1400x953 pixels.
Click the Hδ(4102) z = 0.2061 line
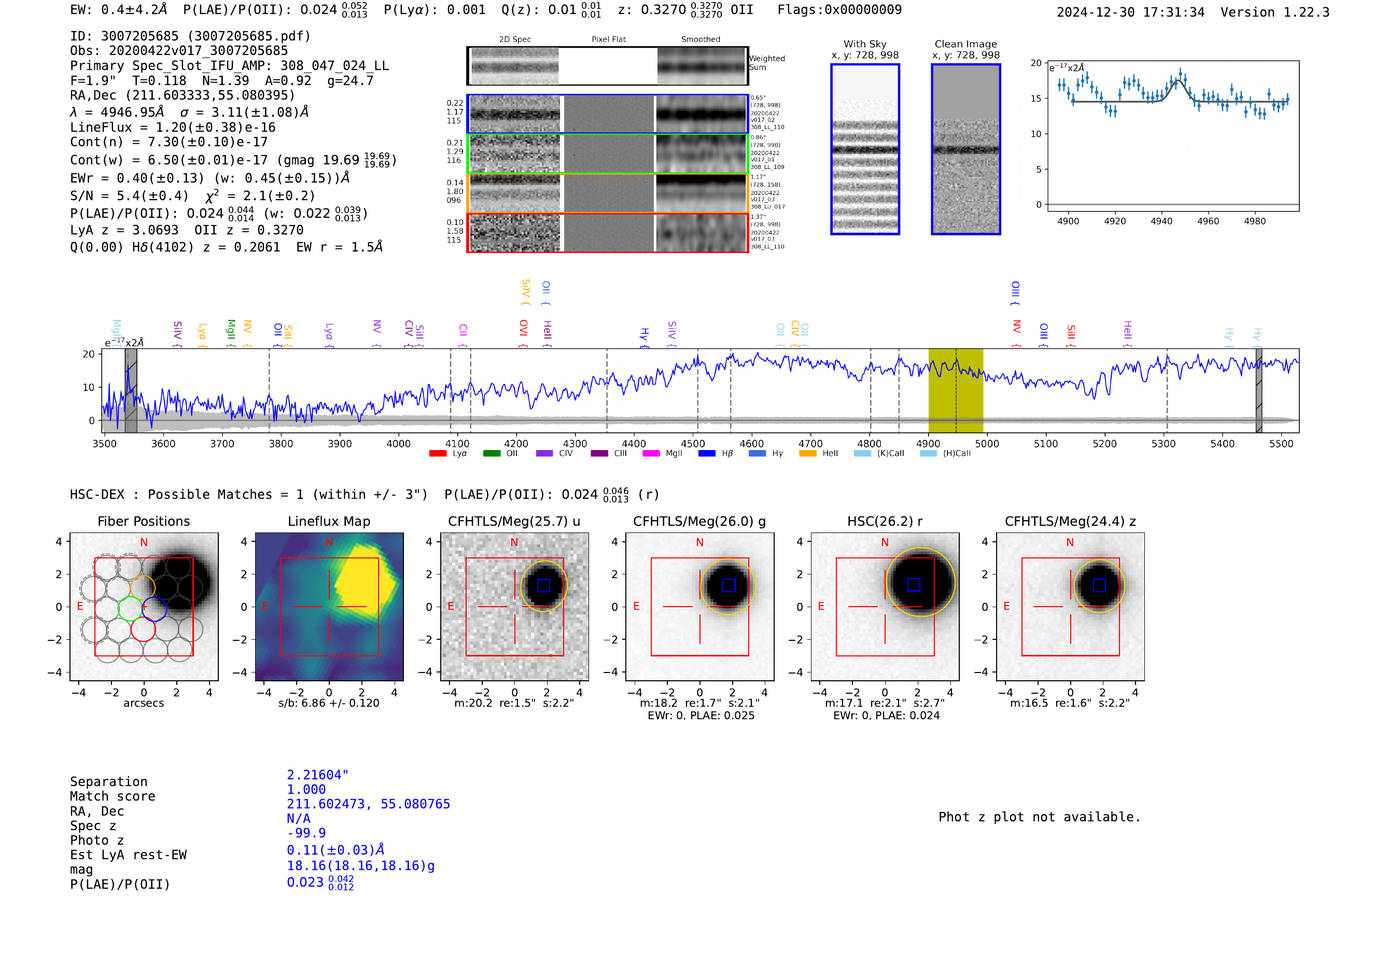226,247
